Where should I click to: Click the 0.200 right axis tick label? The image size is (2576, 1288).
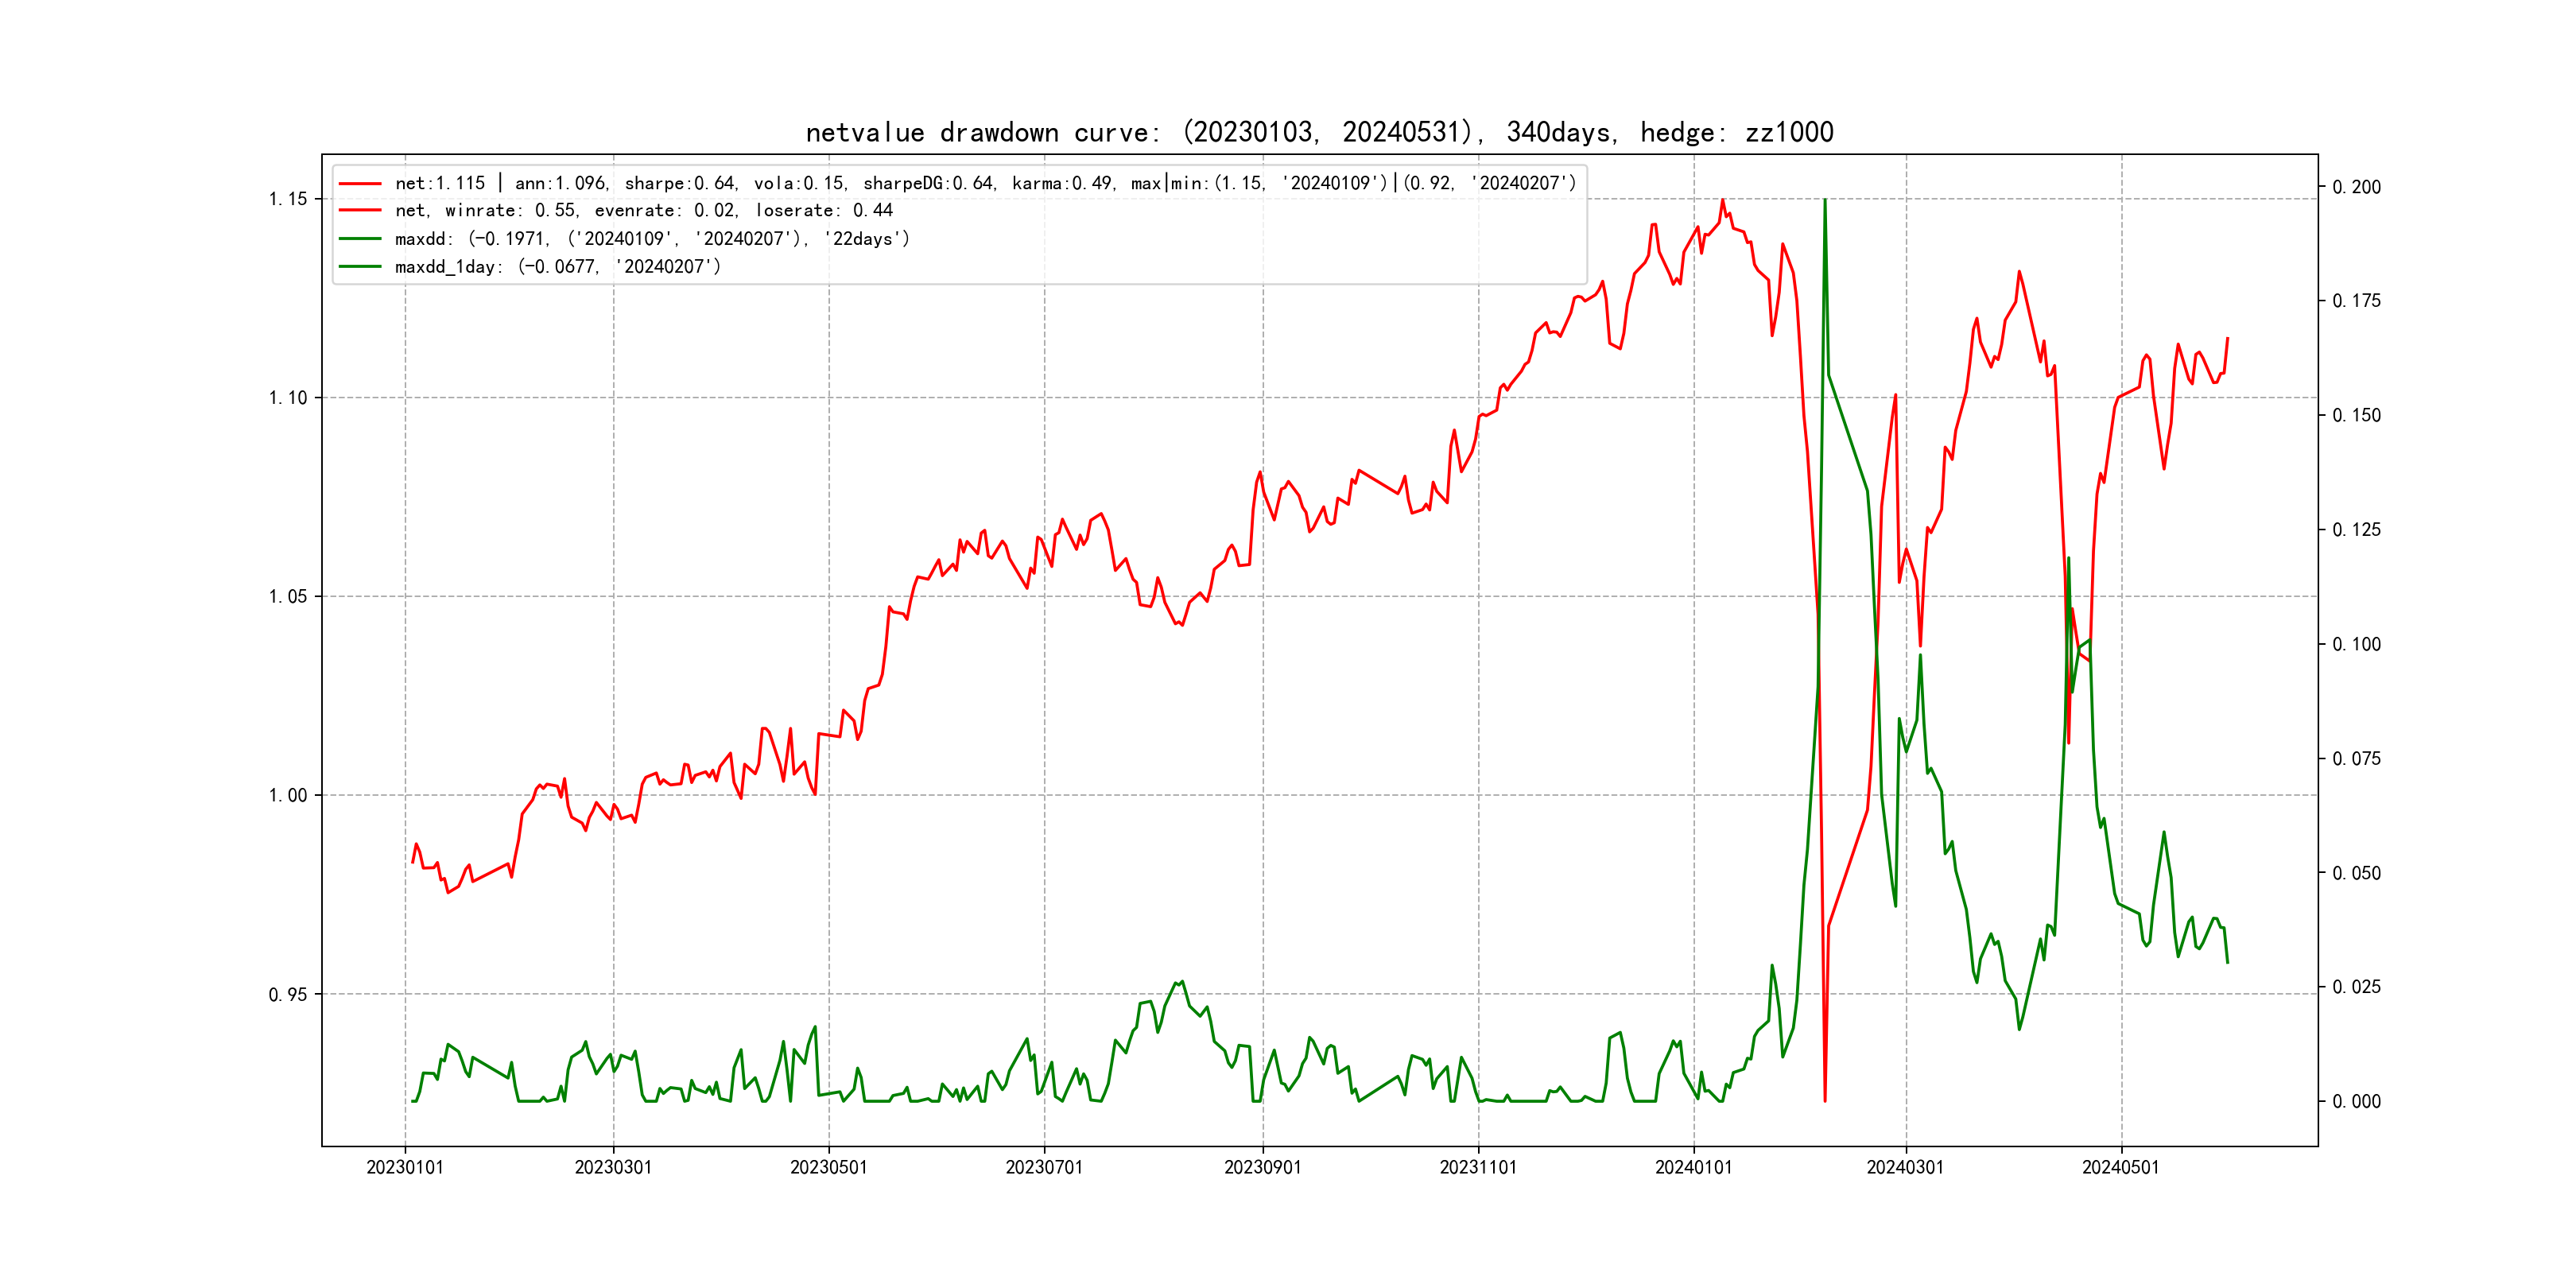2357,187
